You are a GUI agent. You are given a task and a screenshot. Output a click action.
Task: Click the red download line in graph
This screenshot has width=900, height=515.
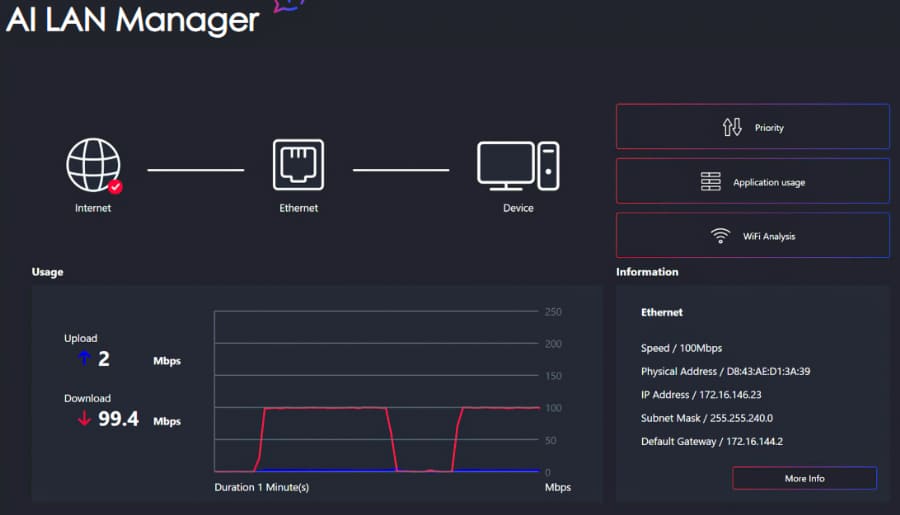pos(325,408)
